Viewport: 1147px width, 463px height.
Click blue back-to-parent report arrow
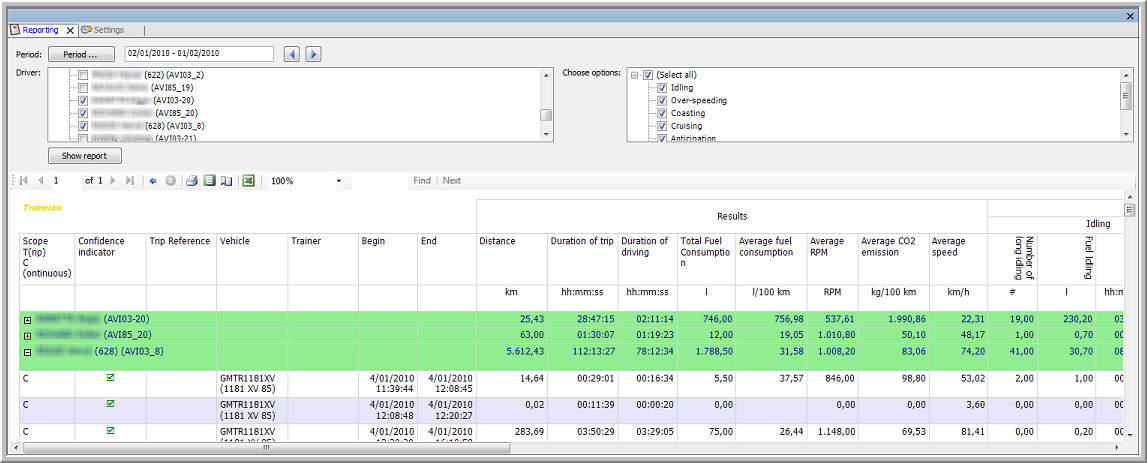153,181
